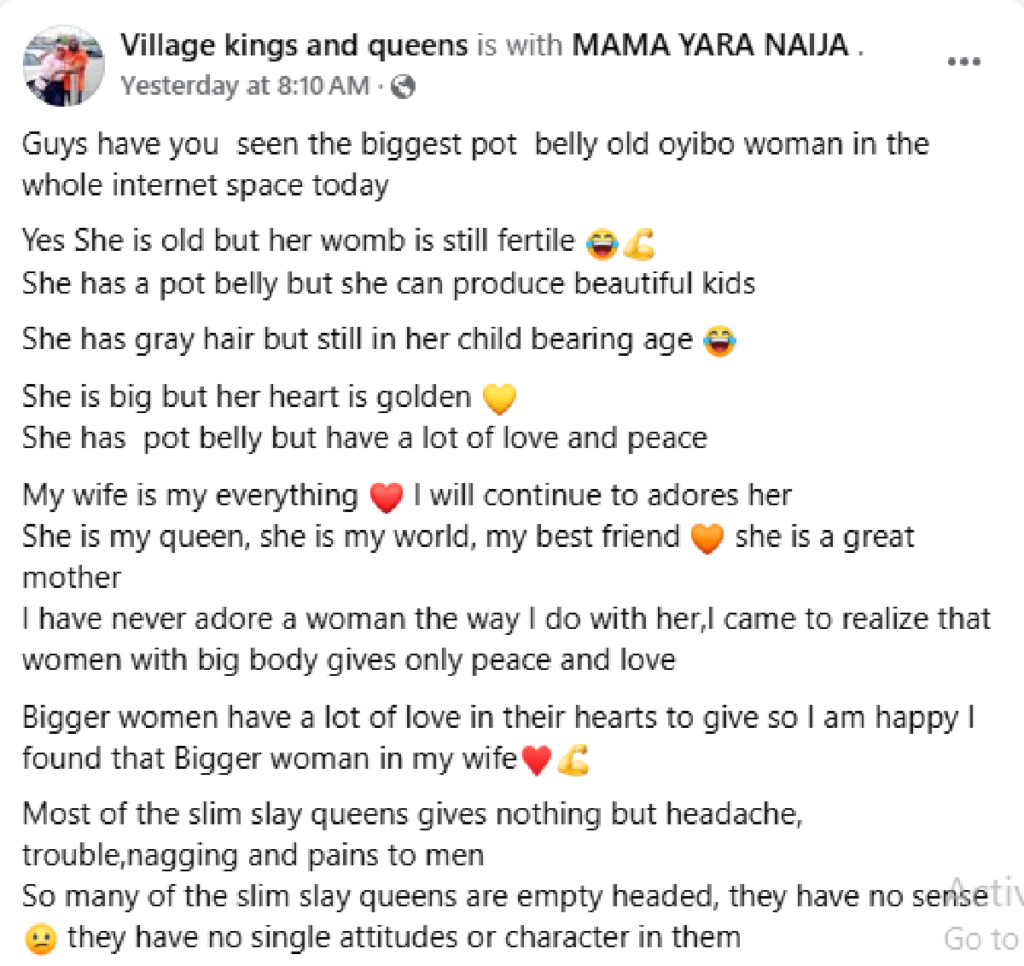Open the post options three-dot menu
Viewport: 1024px width, 966px height.
click(964, 62)
